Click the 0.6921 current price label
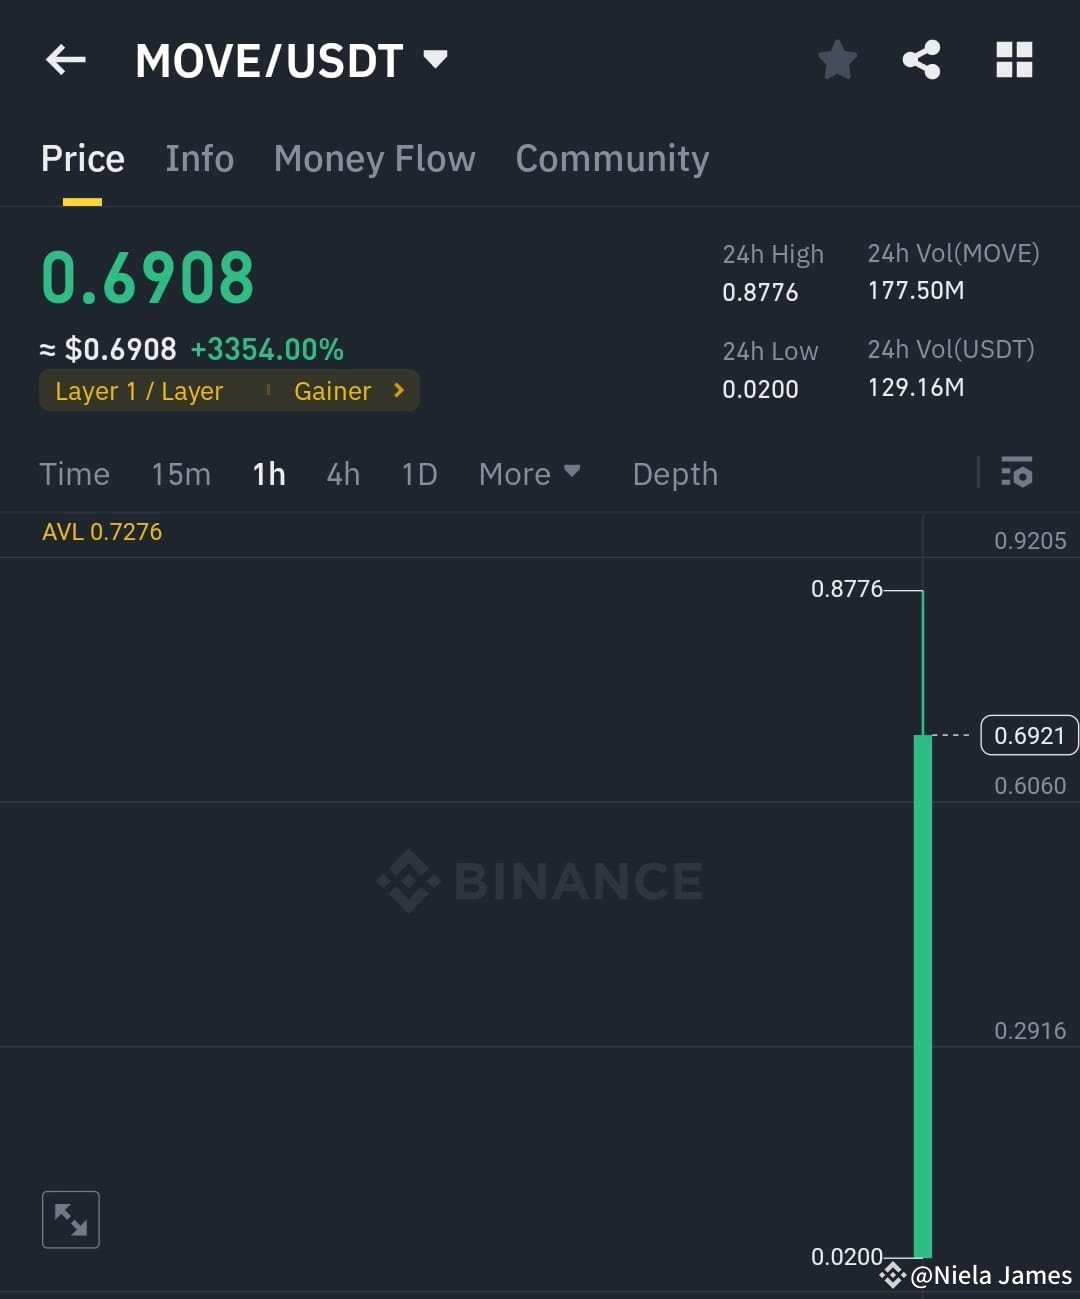 click(x=1029, y=735)
